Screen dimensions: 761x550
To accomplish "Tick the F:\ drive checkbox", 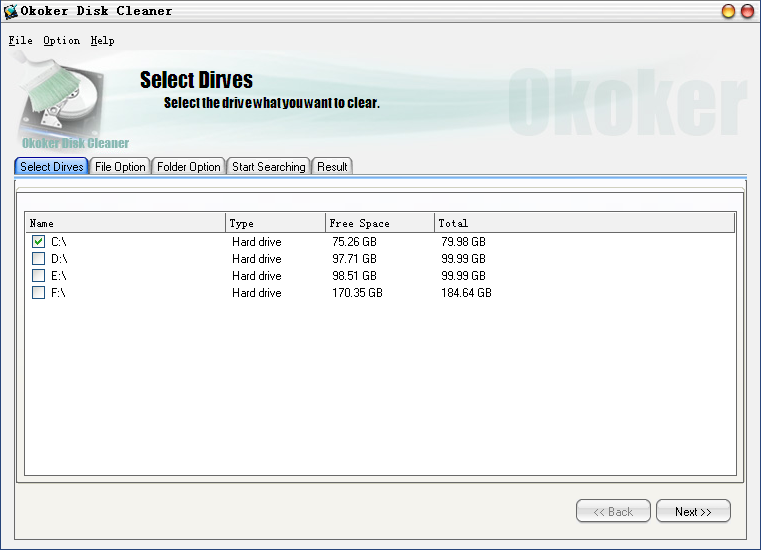I will point(38,293).
